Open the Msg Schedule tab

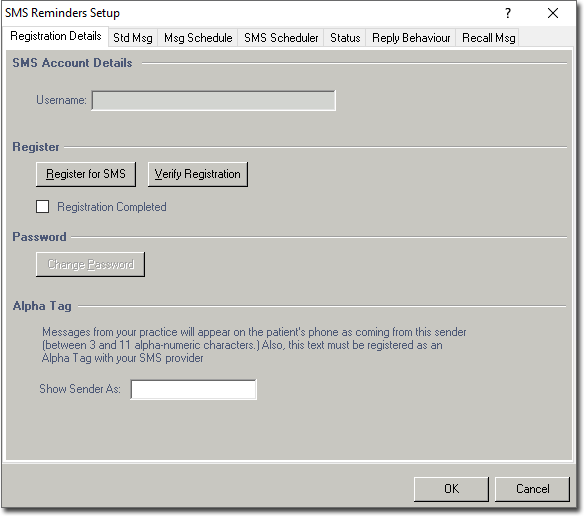[x=198, y=38]
